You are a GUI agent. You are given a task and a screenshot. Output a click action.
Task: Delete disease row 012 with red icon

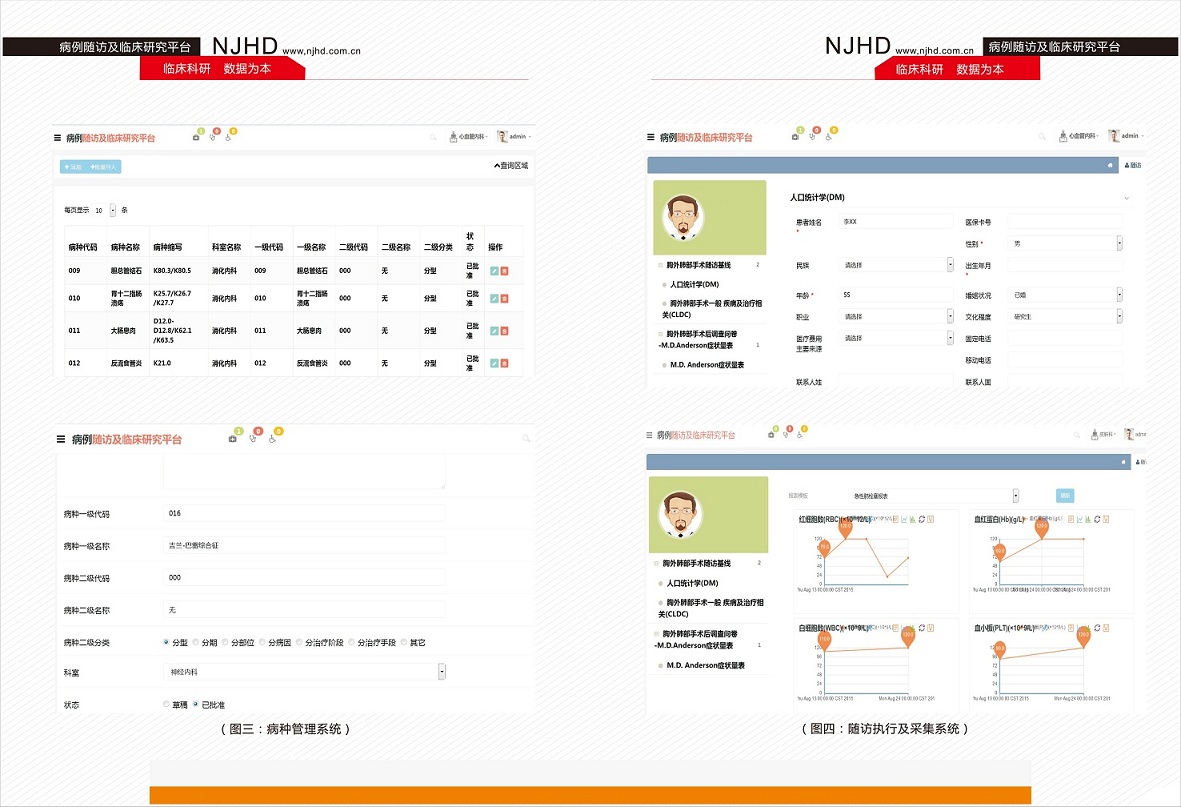pos(505,363)
